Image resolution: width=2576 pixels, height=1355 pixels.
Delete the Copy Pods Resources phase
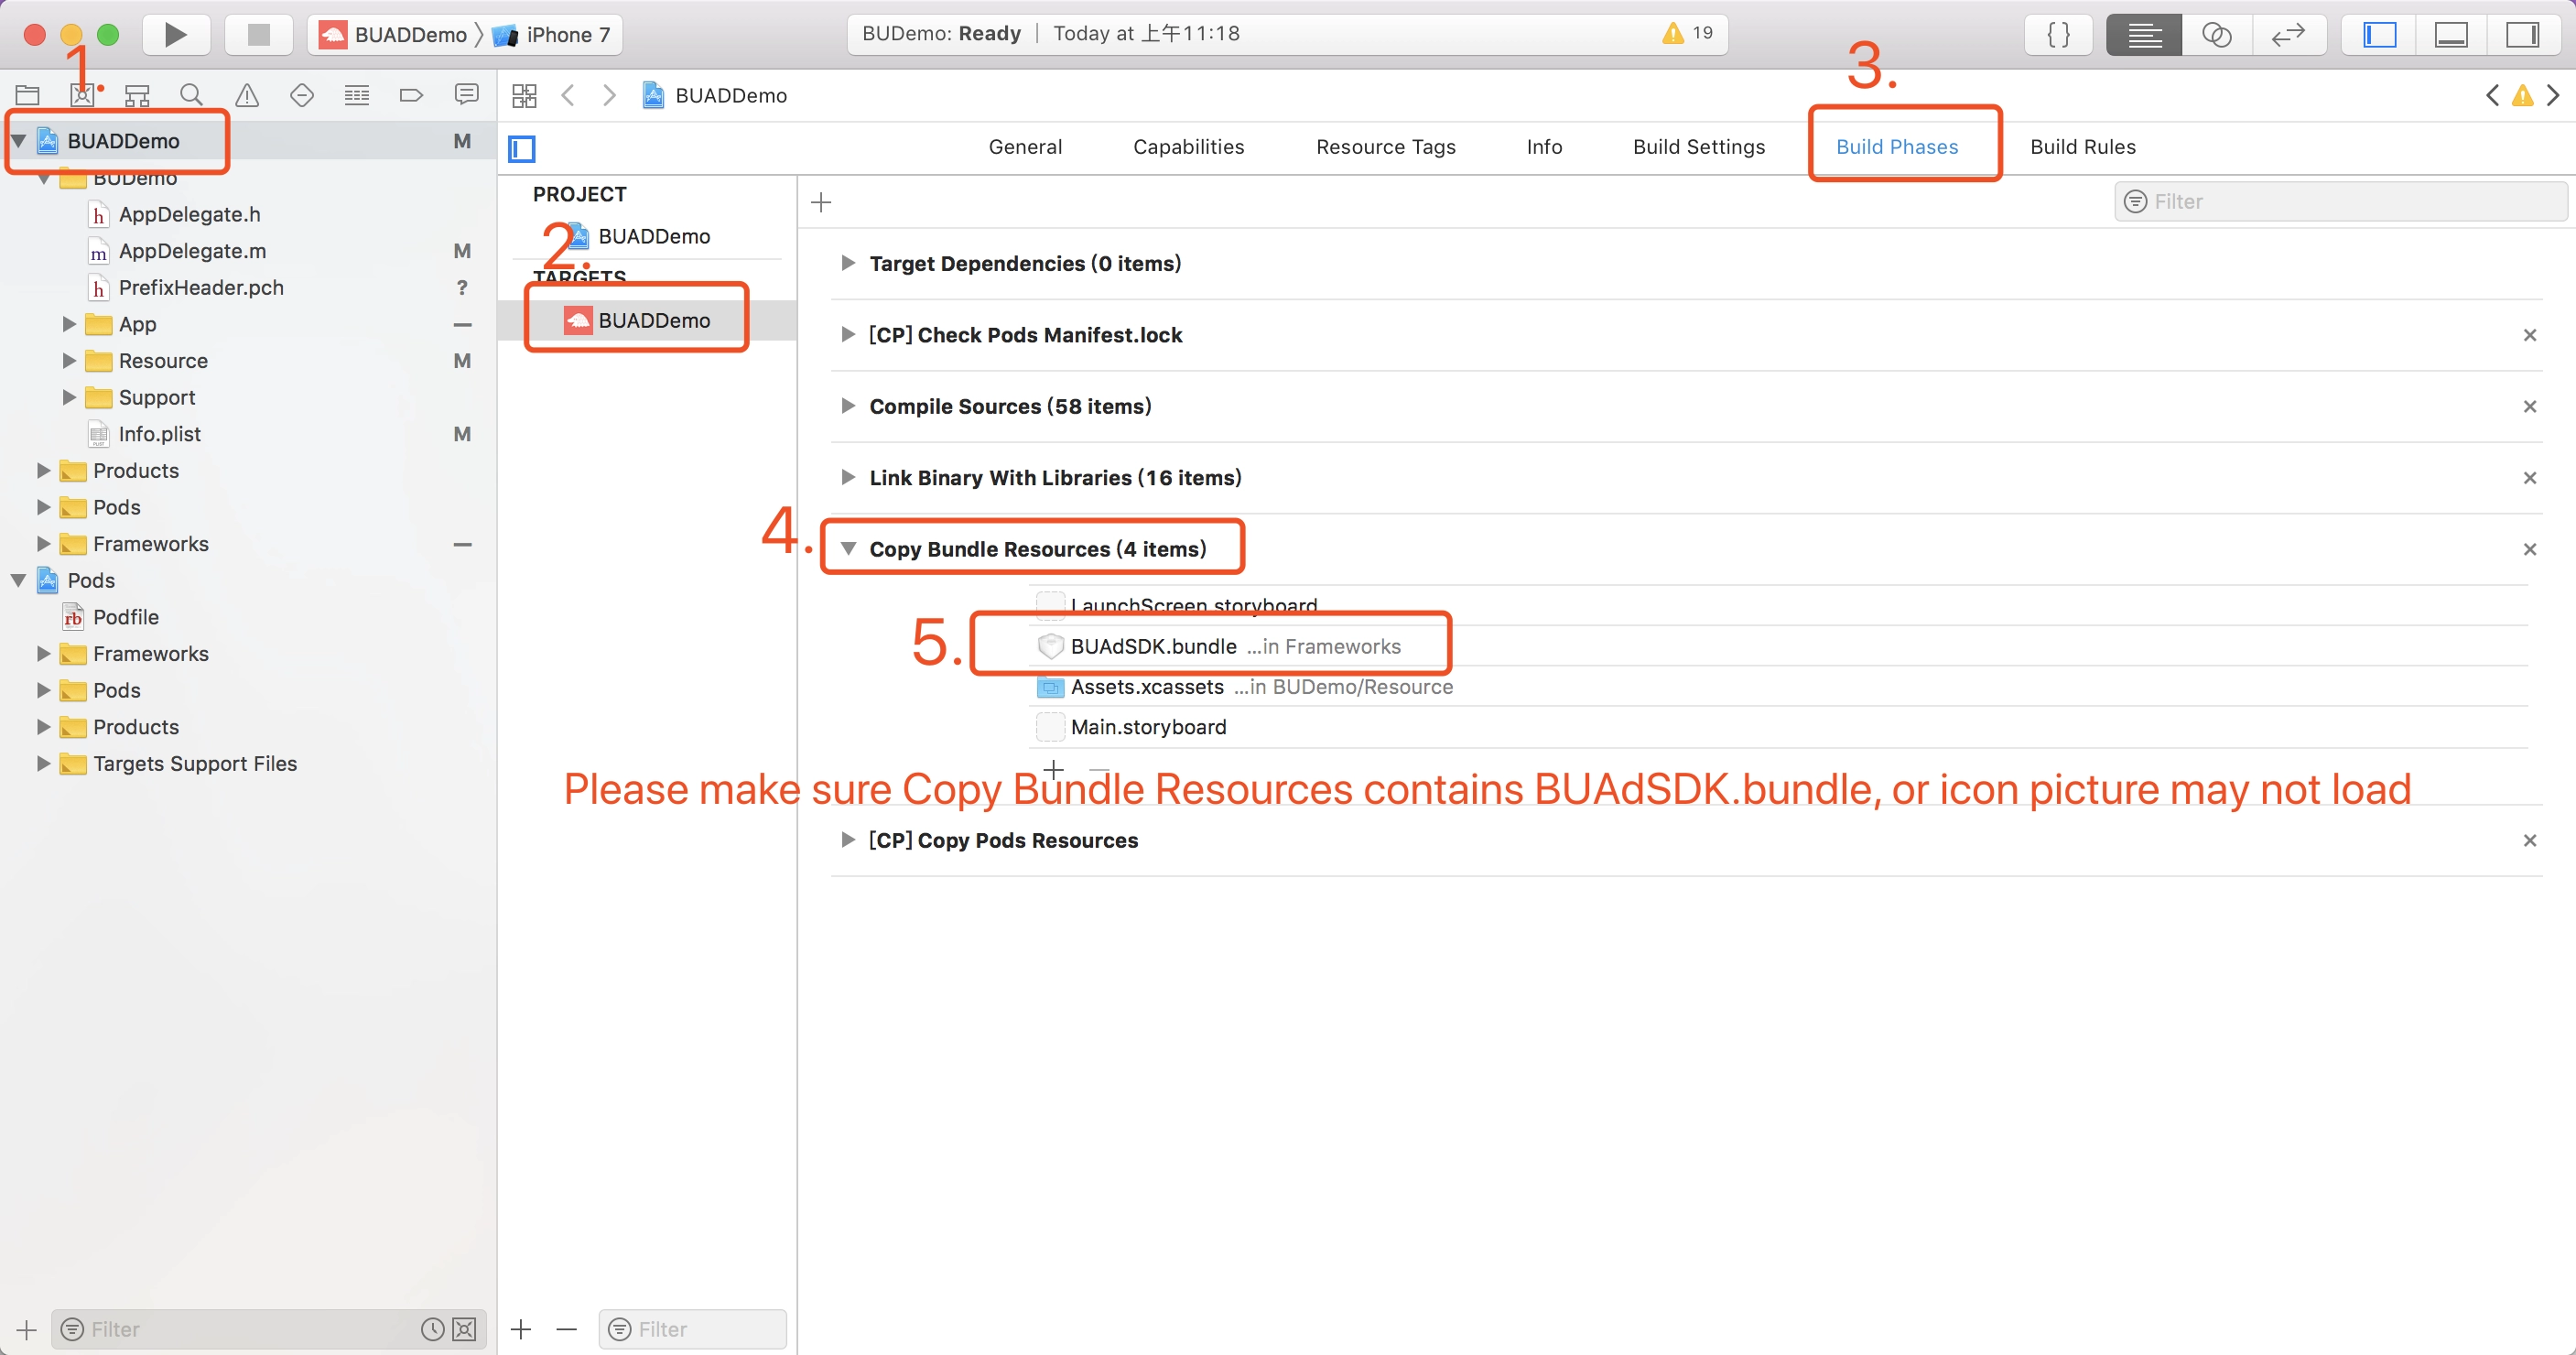2530,841
